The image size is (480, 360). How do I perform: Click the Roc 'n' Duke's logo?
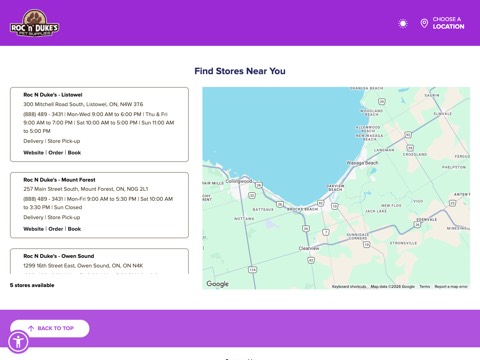pyautogui.click(x=35, y=23)
